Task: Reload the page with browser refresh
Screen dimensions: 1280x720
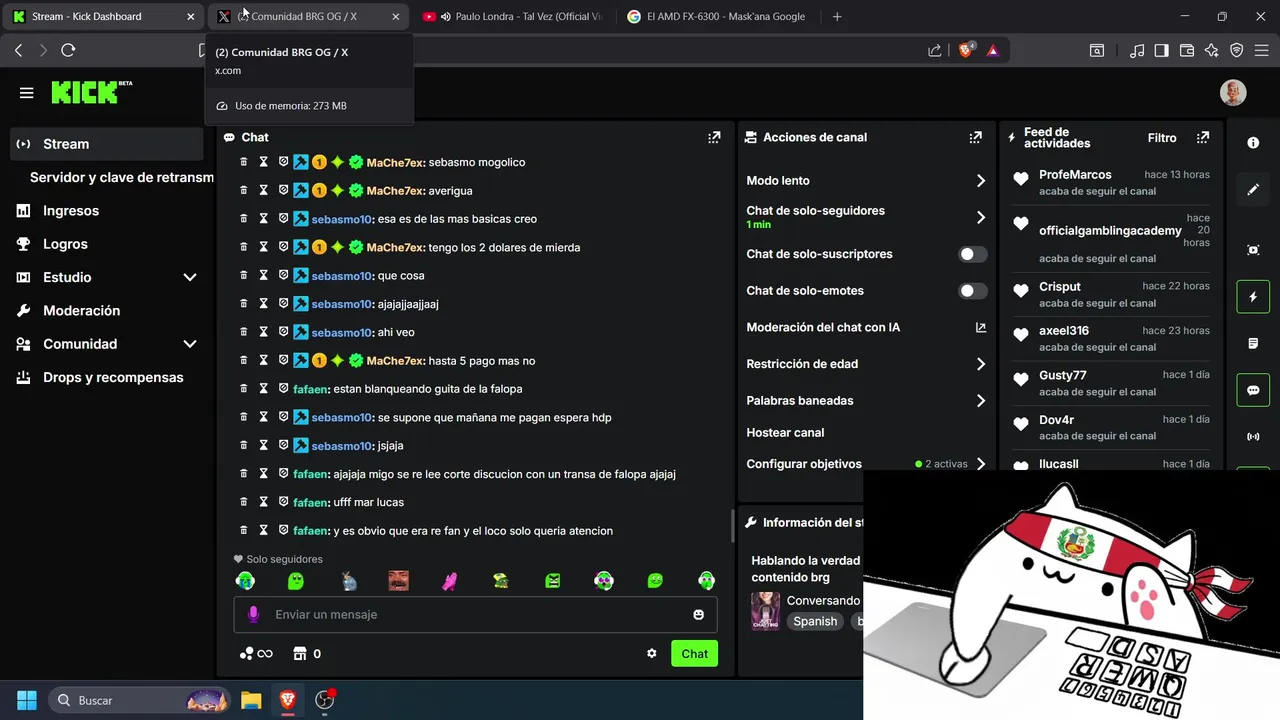Action: [x=68, y=50]
